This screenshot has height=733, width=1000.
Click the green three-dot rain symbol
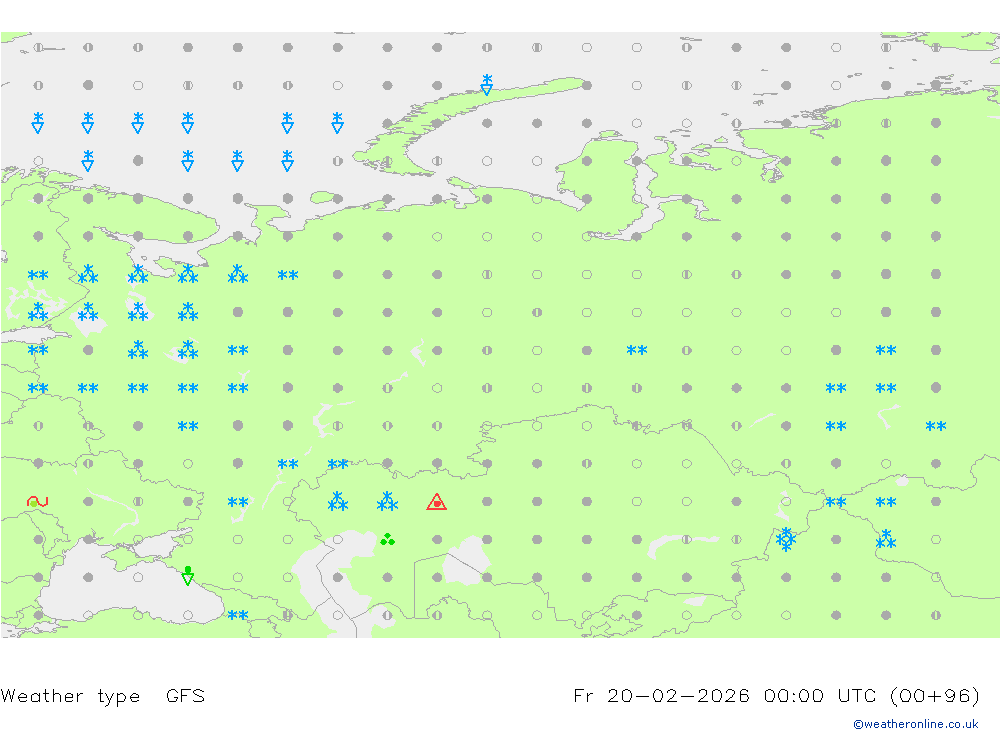pyautogui.click(x=387, y=540)
